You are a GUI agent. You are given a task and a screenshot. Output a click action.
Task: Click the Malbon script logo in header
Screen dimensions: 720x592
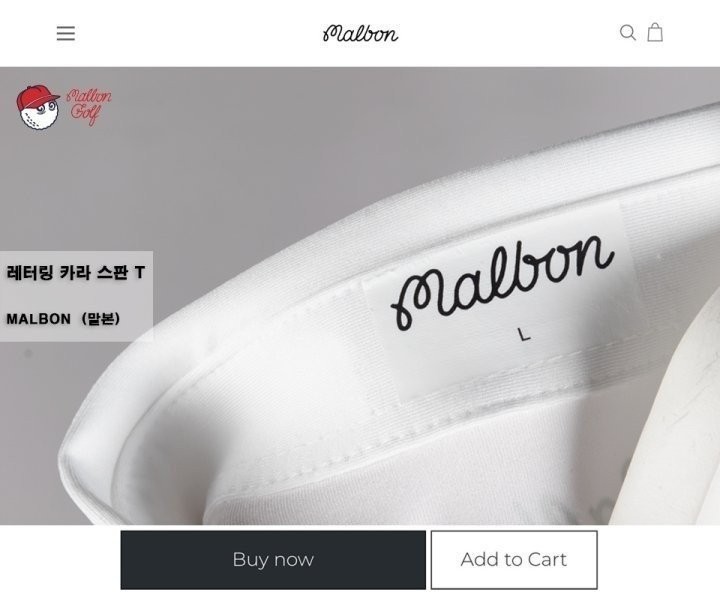360,34
